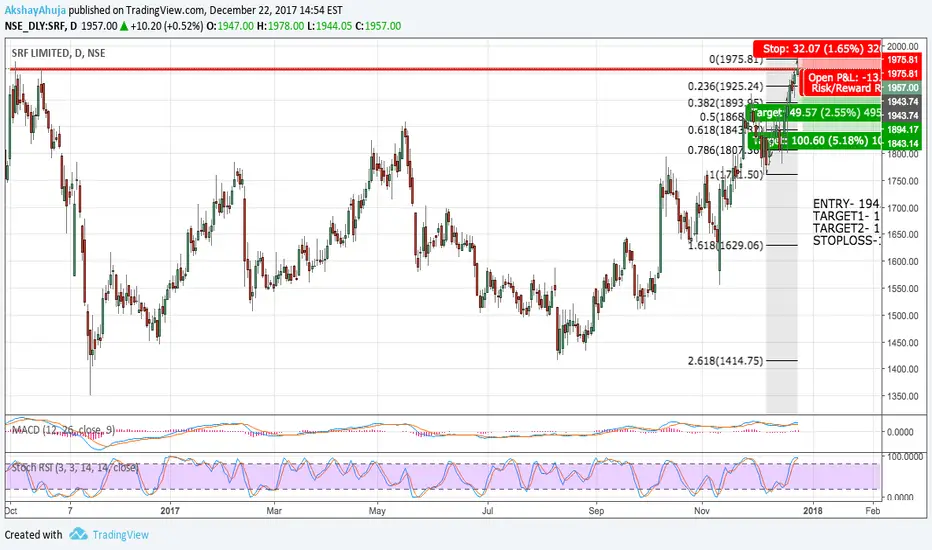
Task: Click the high value H:1978.00
Action: pyautogui.click(x=281, y=26)
